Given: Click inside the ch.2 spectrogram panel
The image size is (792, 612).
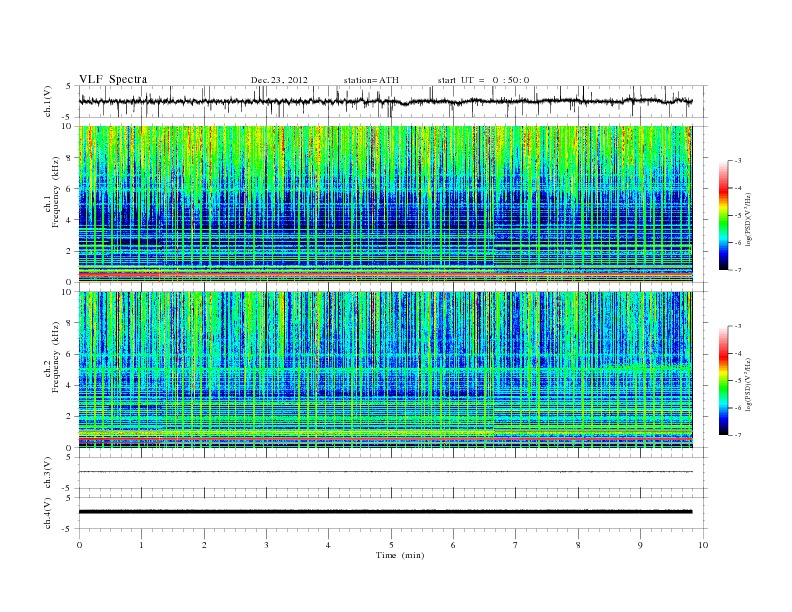Looking at the screenshot, I should coord(385,370).
